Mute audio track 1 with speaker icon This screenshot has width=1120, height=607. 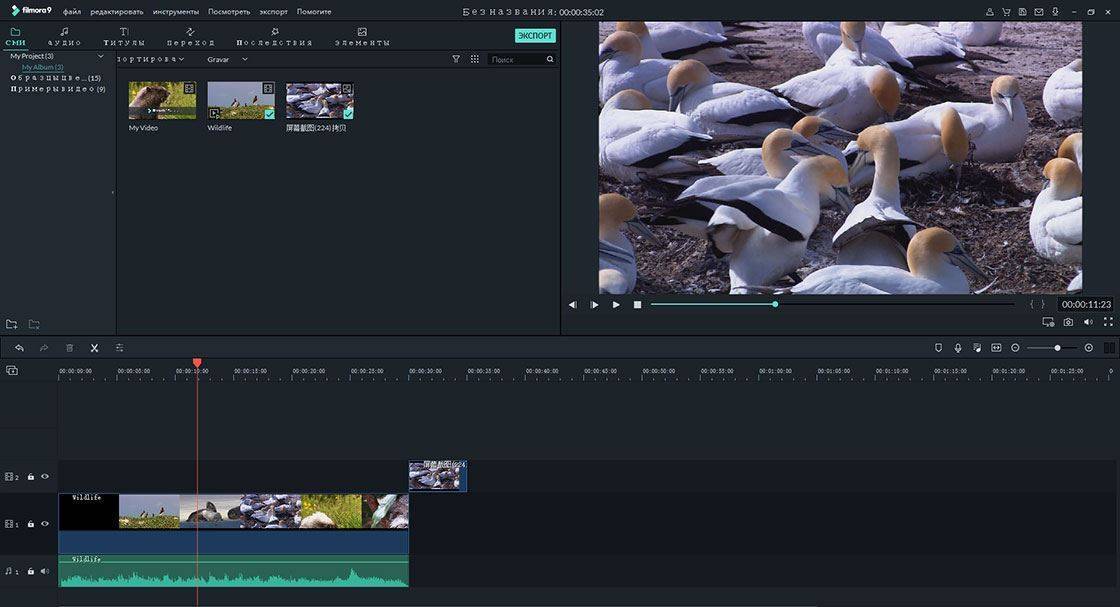(x=45, y=571)
